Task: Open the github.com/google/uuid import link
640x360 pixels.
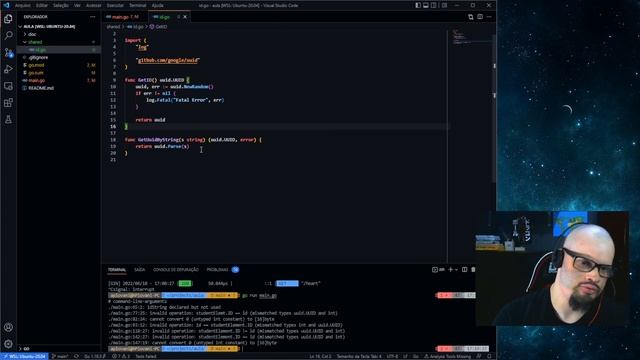Action: pos(168,60)
